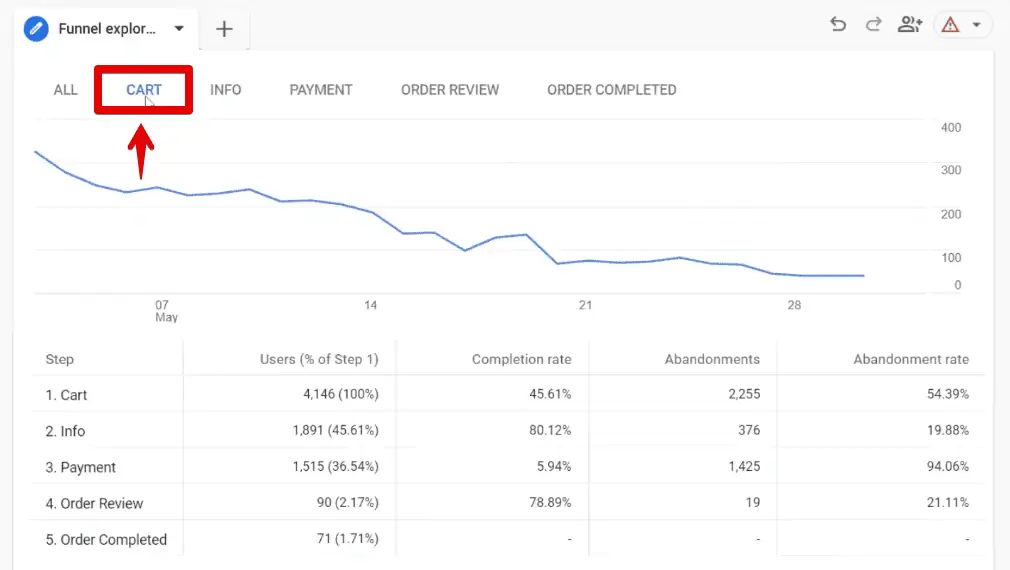Screen dimensions: 1010x570
Task: Click the 78.89% completion rate value
Action: pyautogui.click(x=550, y=502)
